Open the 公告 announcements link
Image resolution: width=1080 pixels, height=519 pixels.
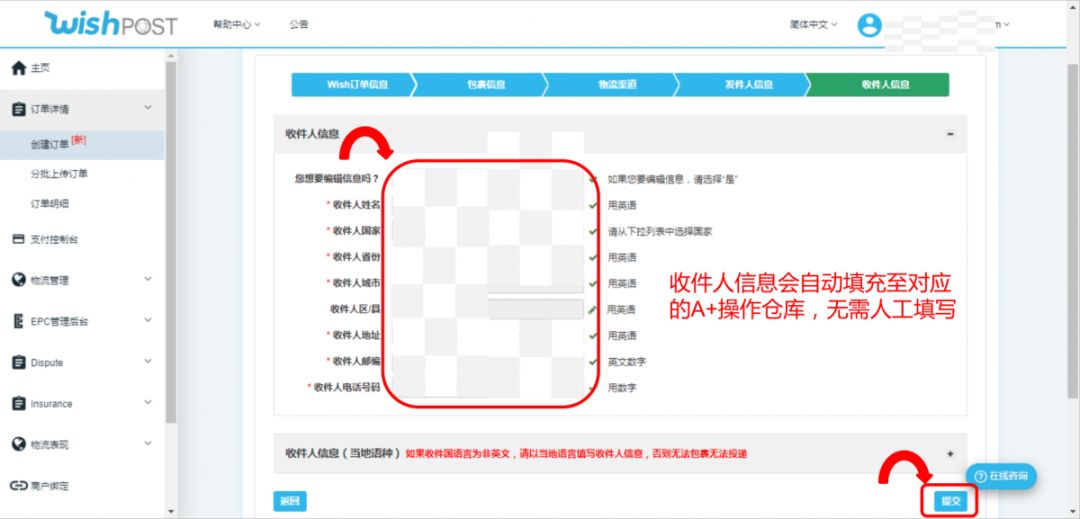(299, 24)
